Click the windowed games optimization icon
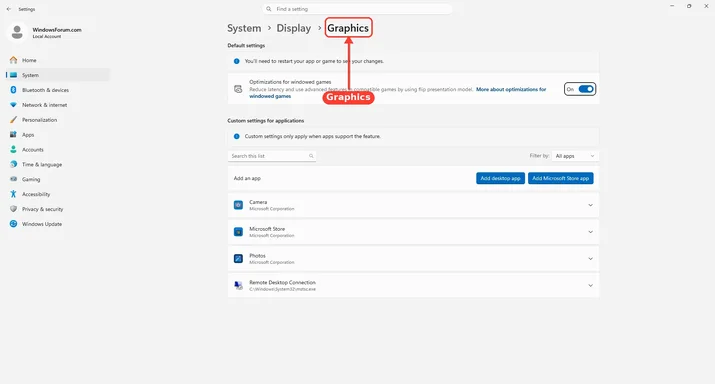 coord(238,89)
